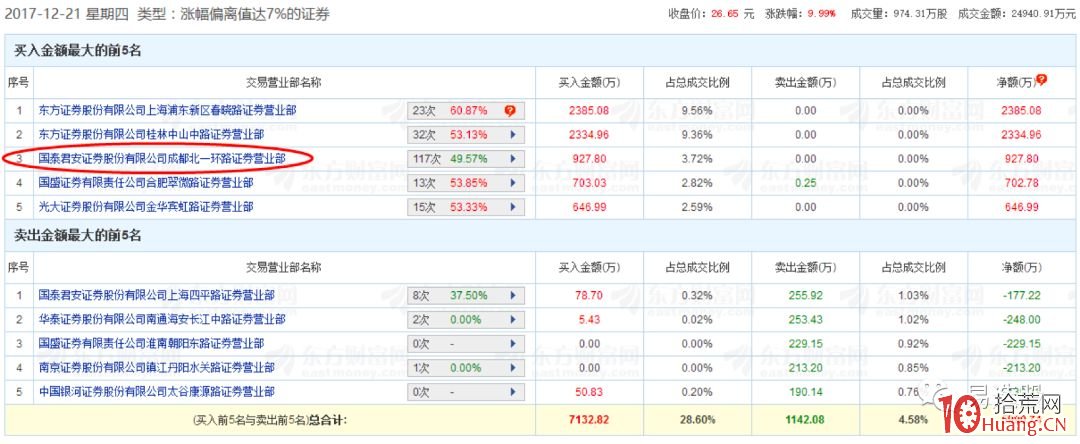Click the arrow icon in 南京证券 row
This screenshot has height=444, width=1080.
point(513,367)
